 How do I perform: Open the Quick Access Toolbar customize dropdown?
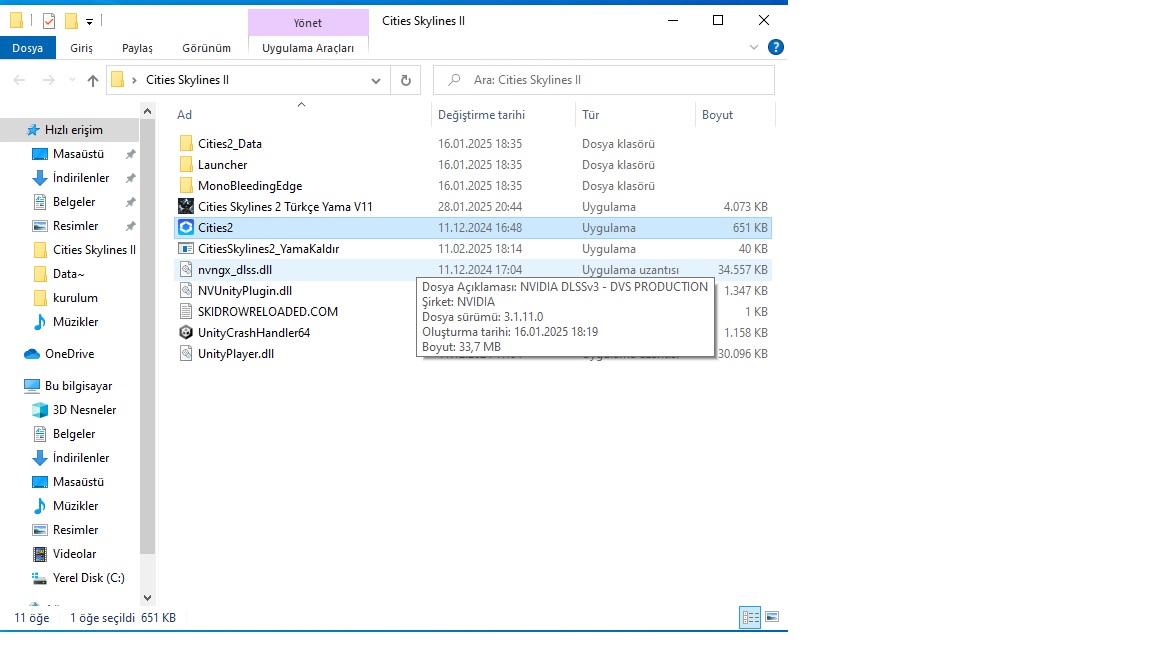(90, 21)
